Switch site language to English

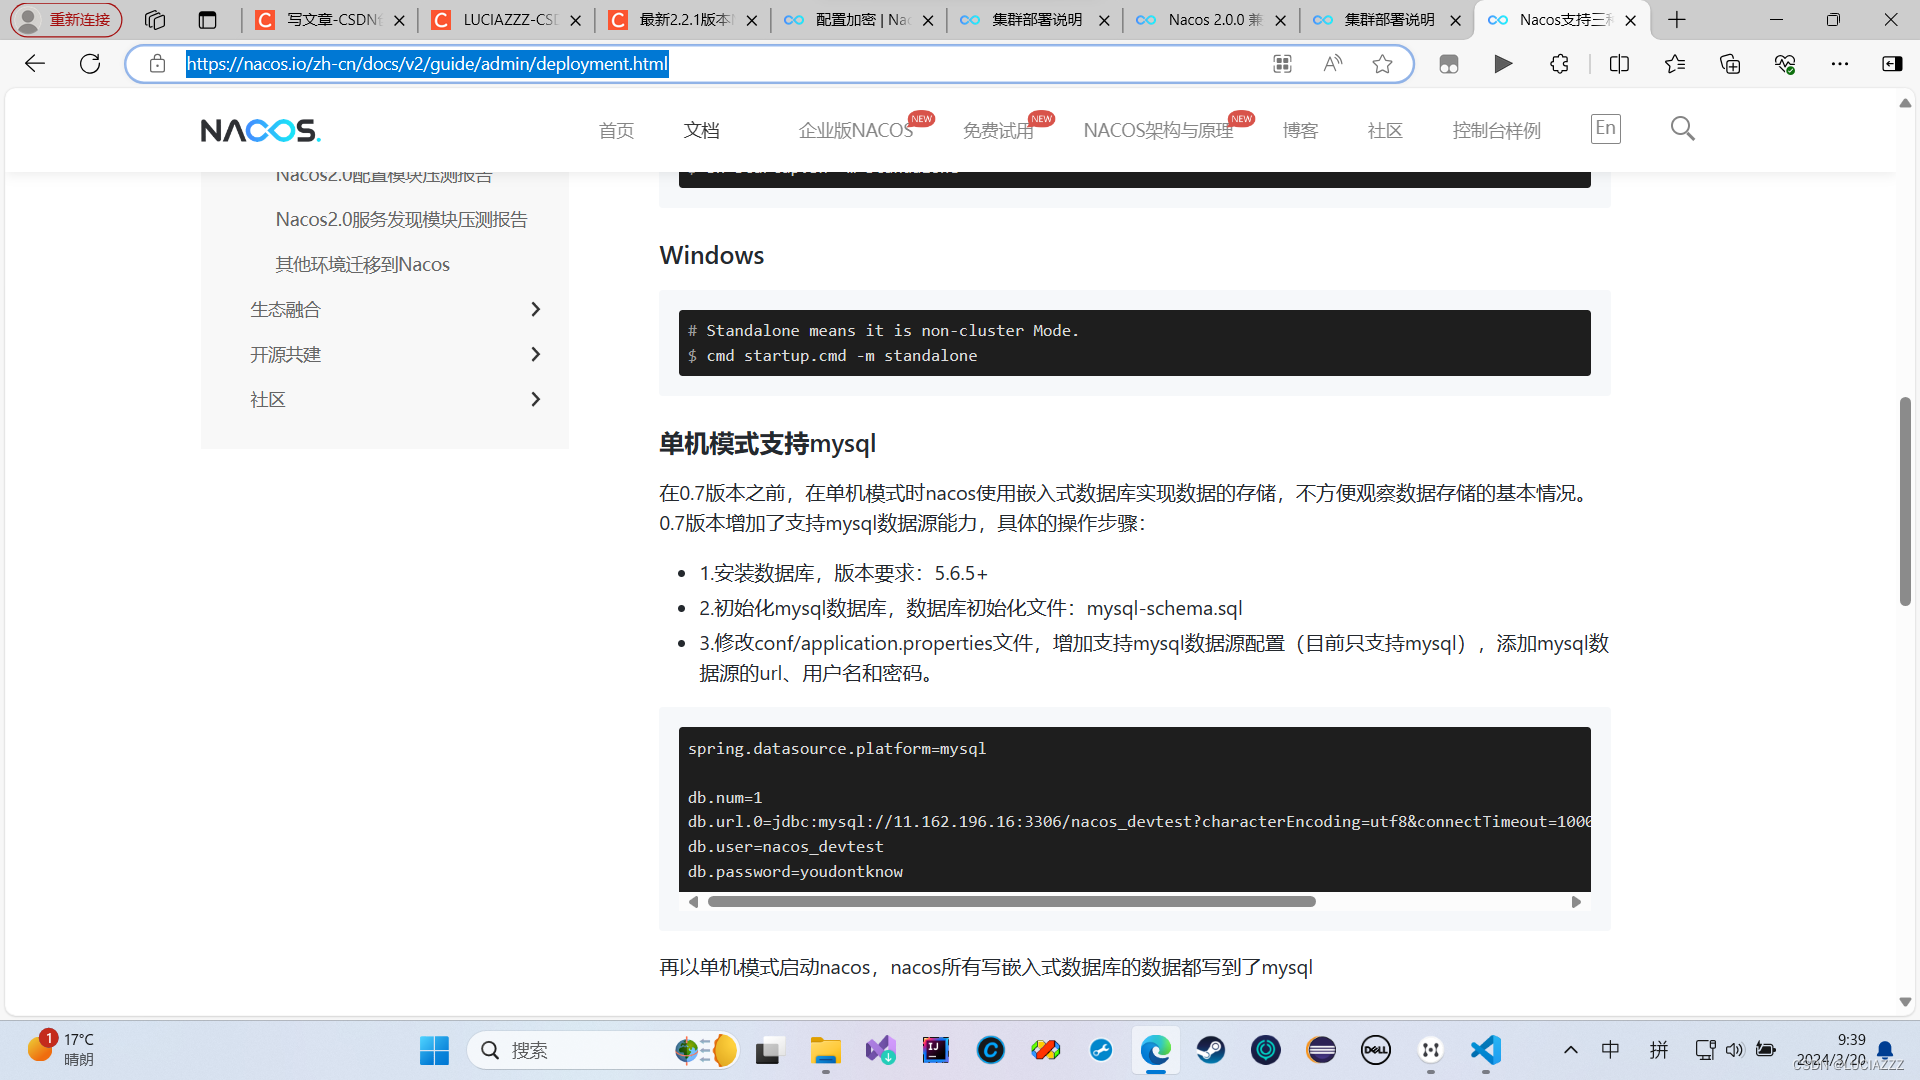(x=1606, y=128)
